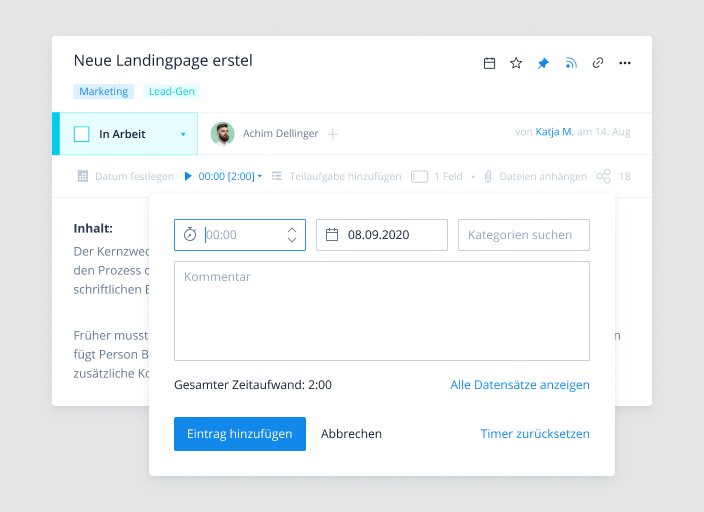Click the Lead-Gen tag

[172, 91]
